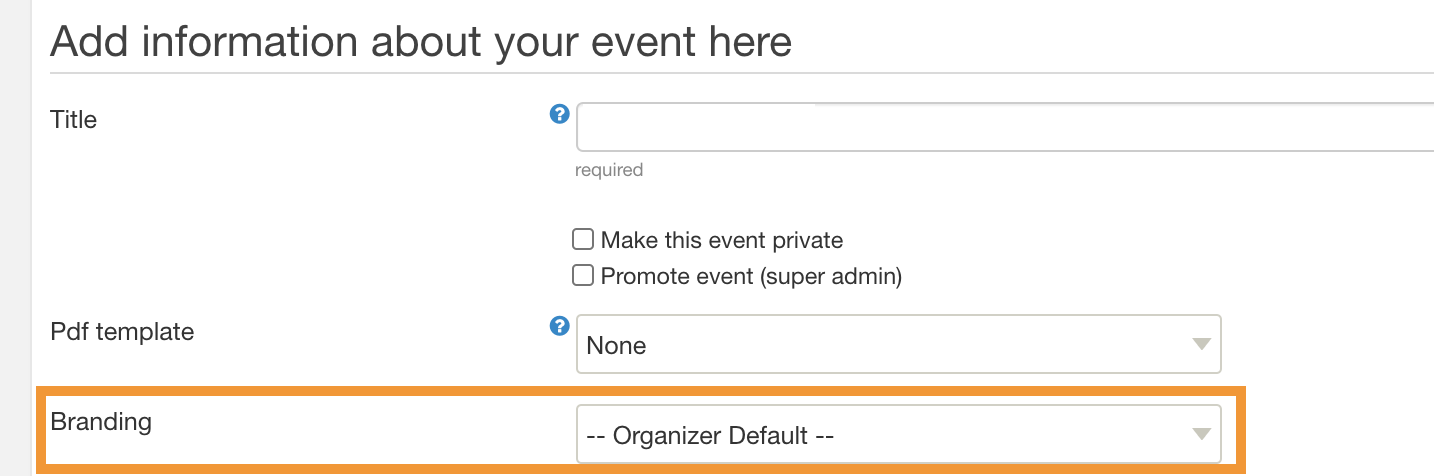Select the 'None' value shown in Pdf template
The height and width of the screenshot is (476, 1434).
pos(616,346)
